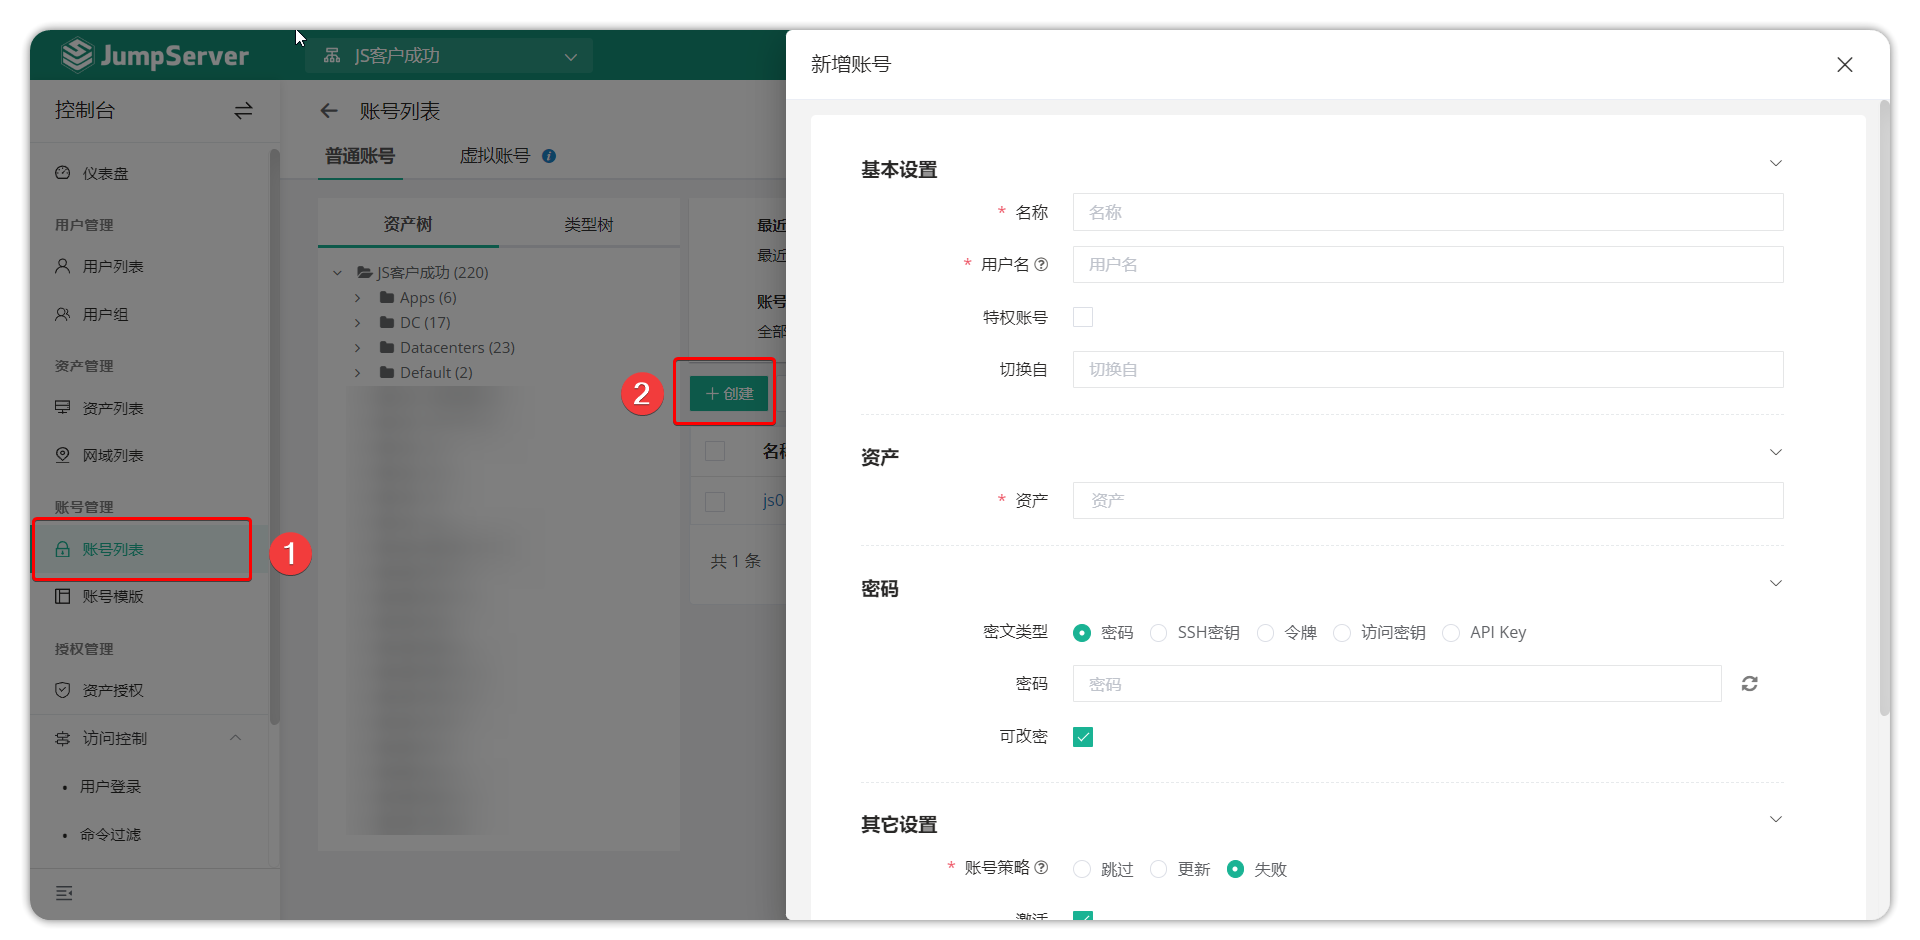The image size is (1920, 940).
Task: Select the 资产树 tab
Action: (x=408, y=224)
